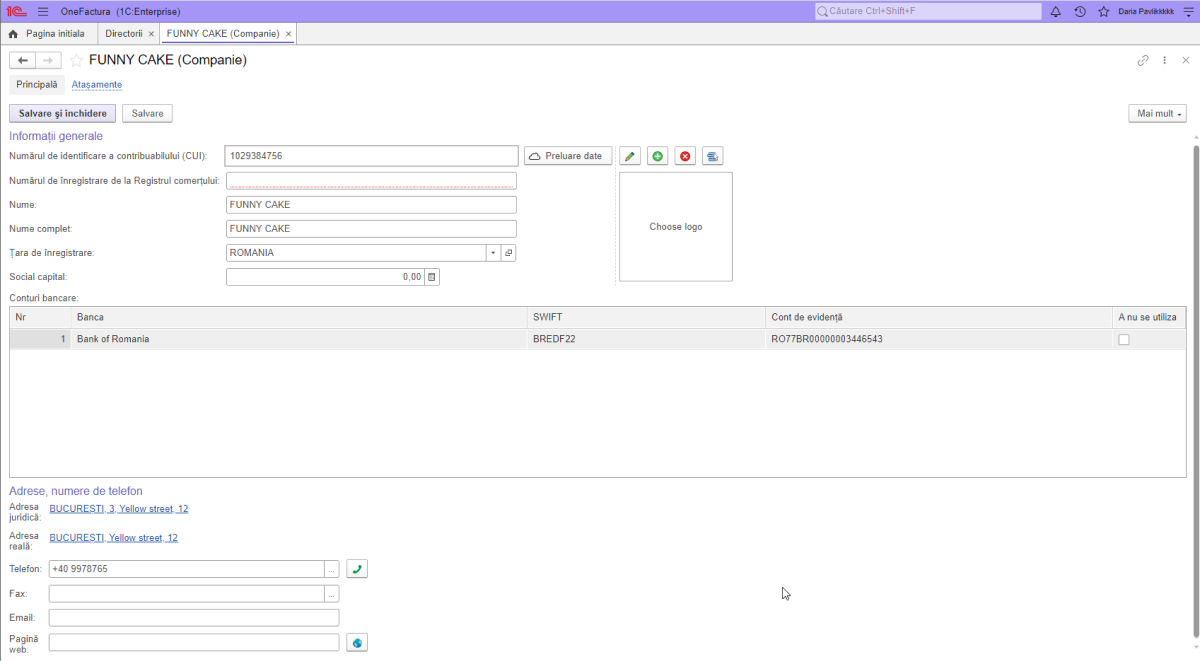Toggle 'A nu se utiliza' for Bank of Romania
The height and width of the screenshot is (661, 1200).
pos(1124,340)
